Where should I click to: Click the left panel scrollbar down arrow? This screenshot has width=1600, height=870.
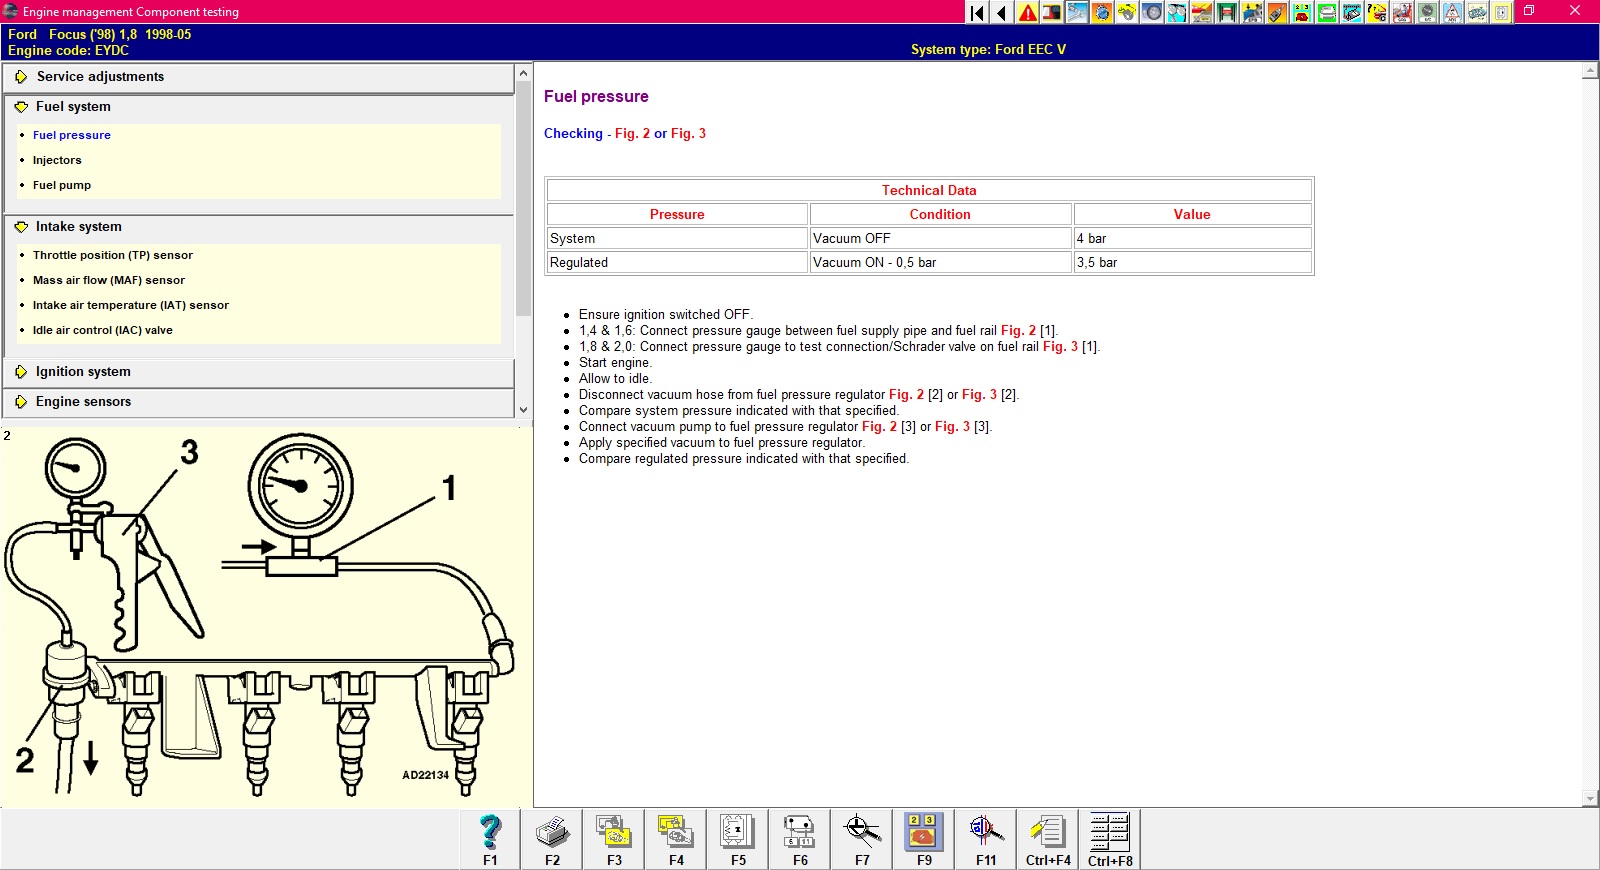click(523, 409)
